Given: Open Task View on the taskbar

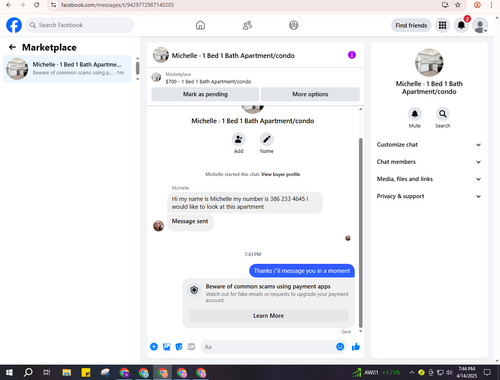Looking at the screenshot, I should coord(47,372).
